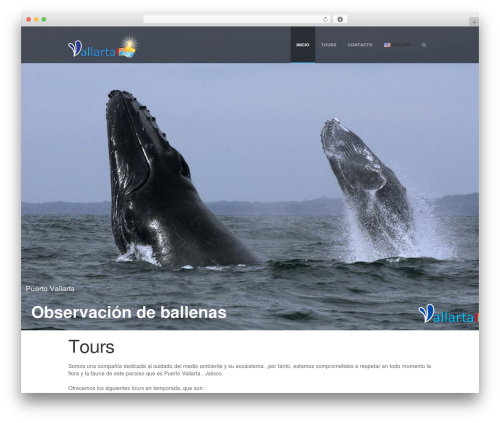Click the red close window button
This screenshot has height=423, width=500.
29,19
